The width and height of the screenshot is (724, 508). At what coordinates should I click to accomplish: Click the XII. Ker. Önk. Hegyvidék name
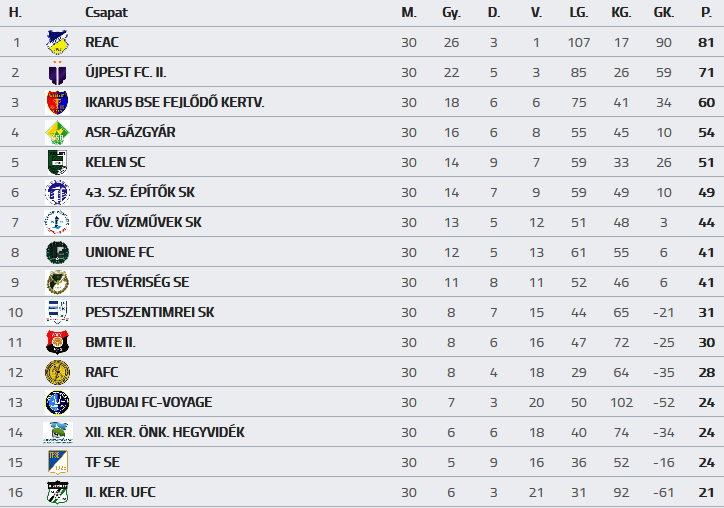click(165, 432)
